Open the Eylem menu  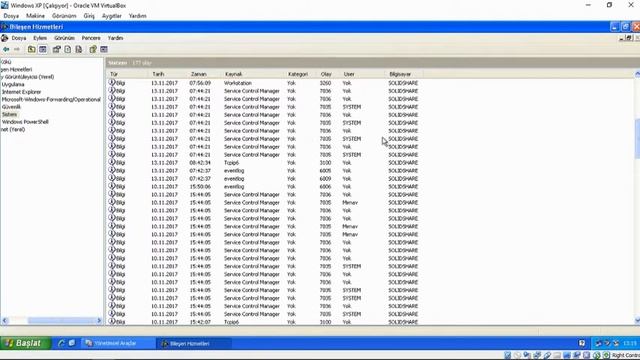(x=40, y=38)
